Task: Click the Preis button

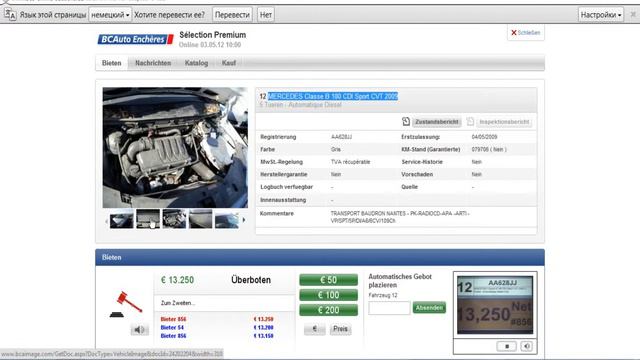Action: tap(340, 329)
